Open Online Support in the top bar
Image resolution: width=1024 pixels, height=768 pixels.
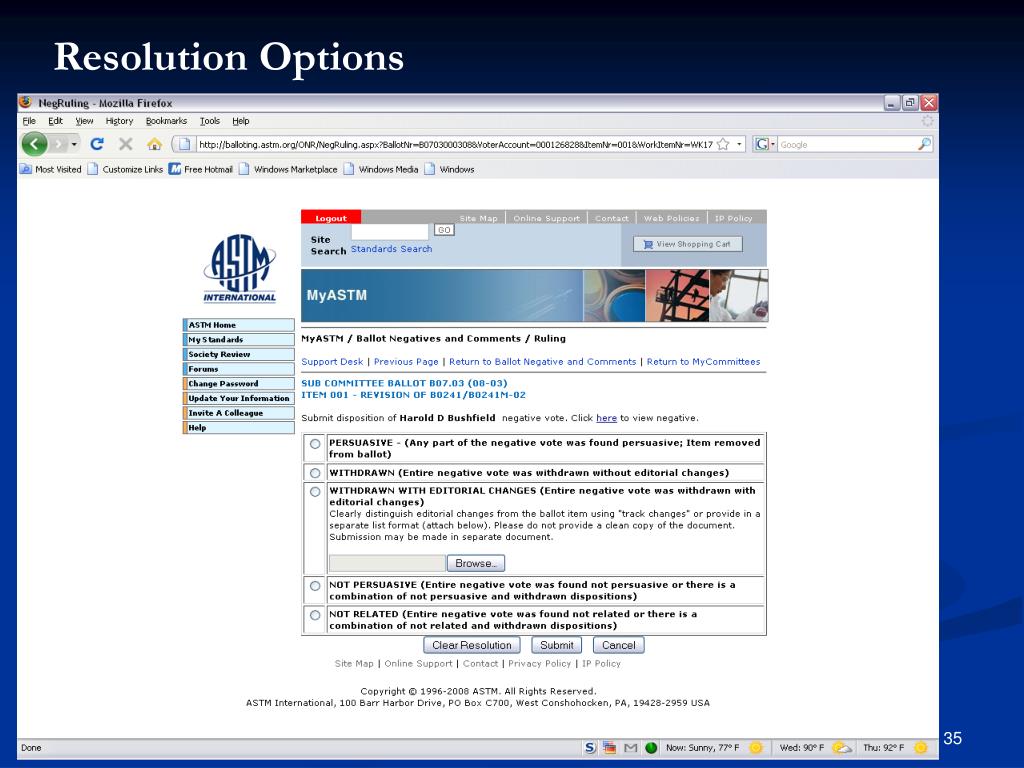547,218
